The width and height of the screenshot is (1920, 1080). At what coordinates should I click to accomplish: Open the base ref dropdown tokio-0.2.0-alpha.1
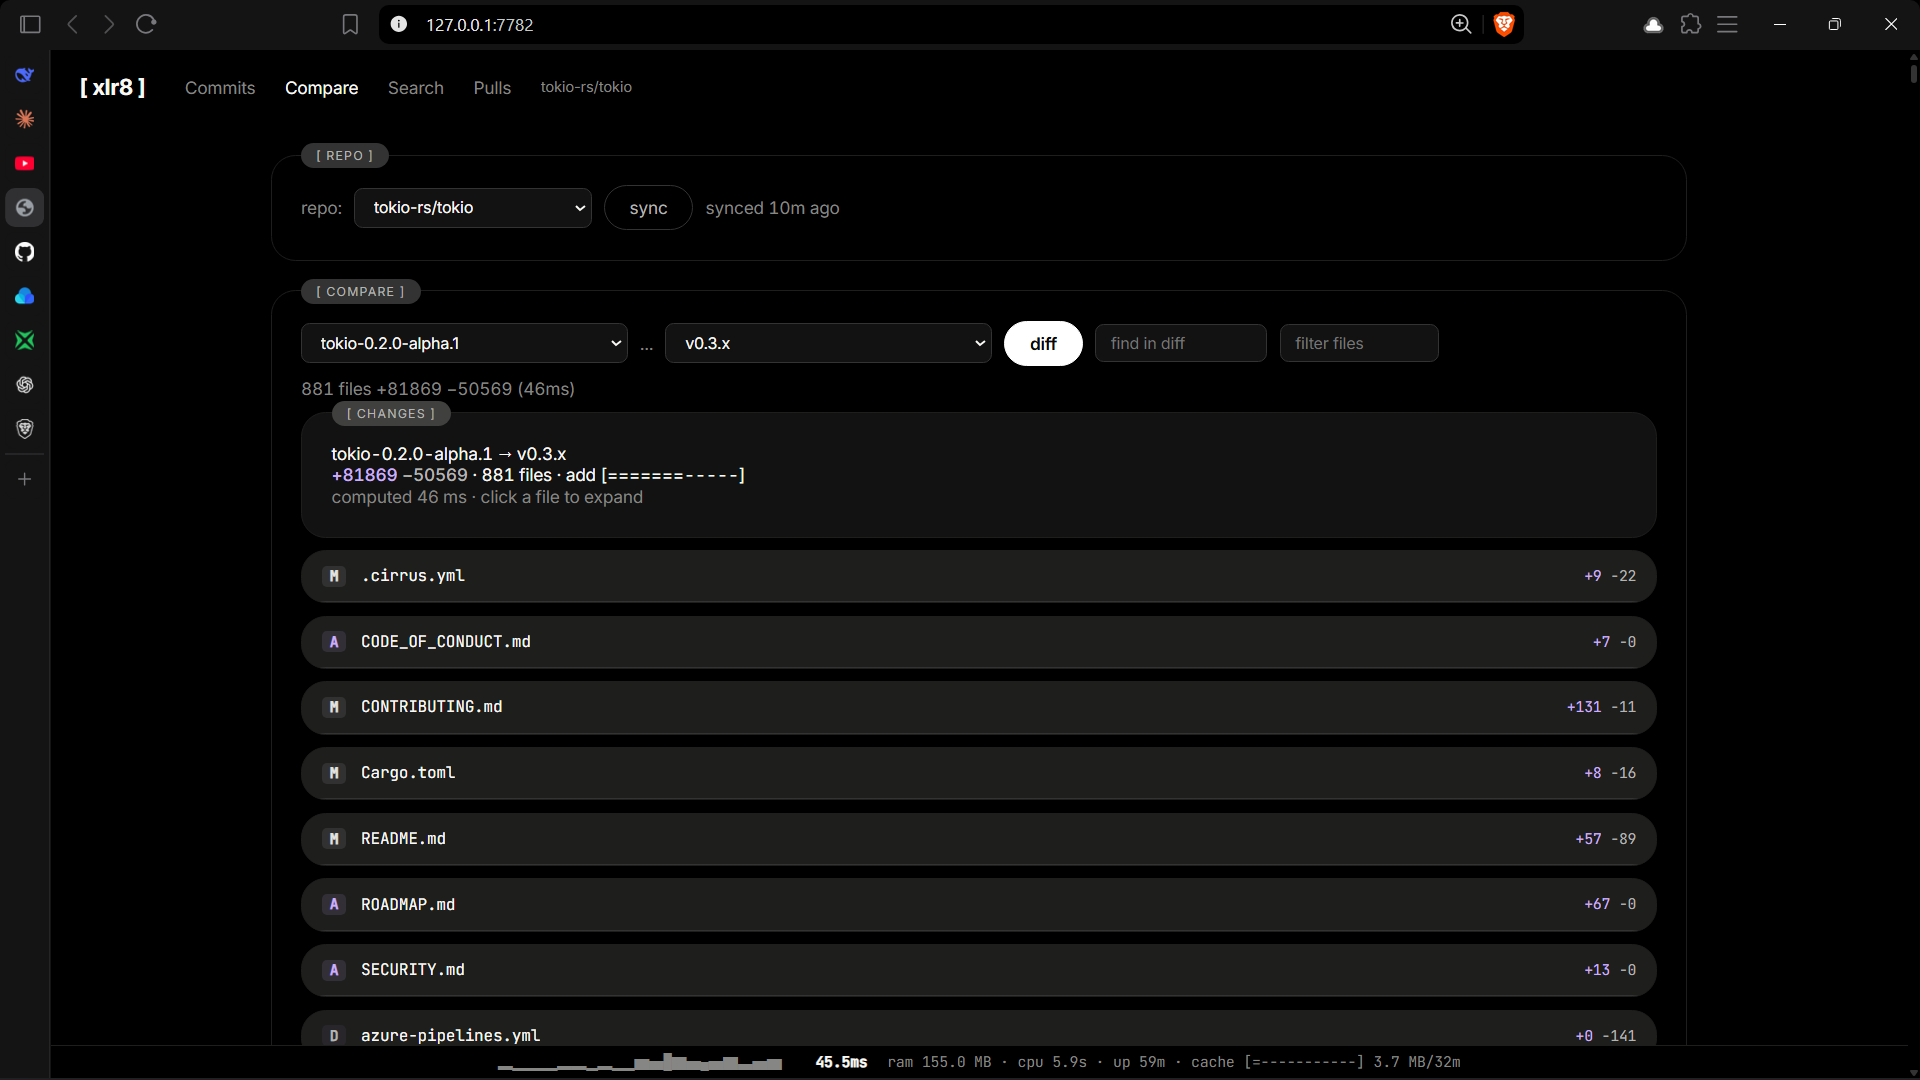[x=464, y=343]
